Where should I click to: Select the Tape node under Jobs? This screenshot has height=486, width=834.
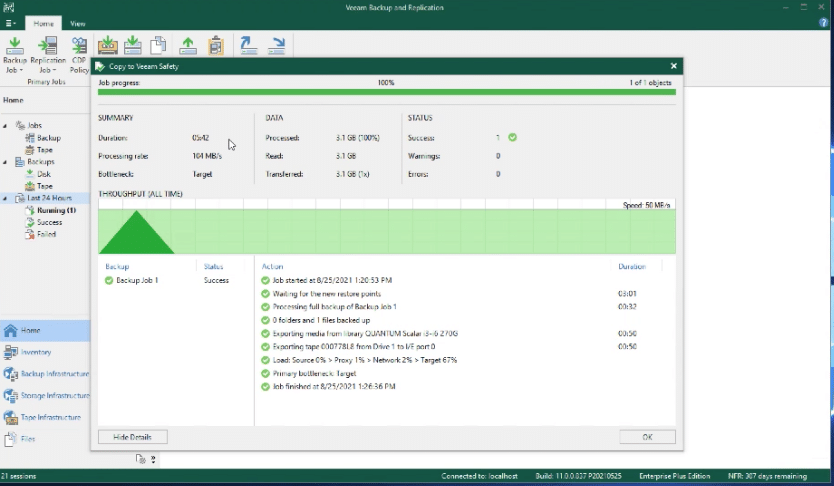(39, 150)
